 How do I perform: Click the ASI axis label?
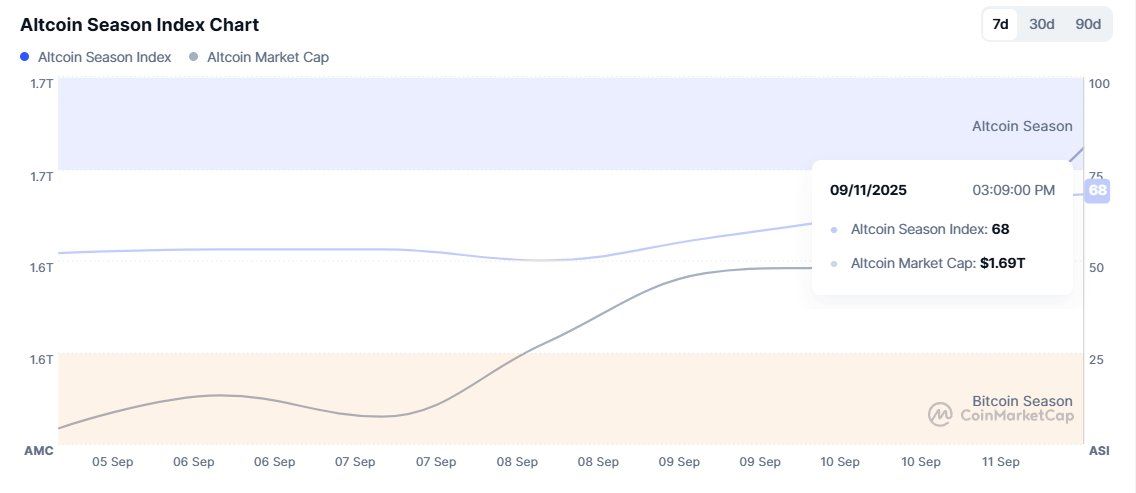(1099, 451)
